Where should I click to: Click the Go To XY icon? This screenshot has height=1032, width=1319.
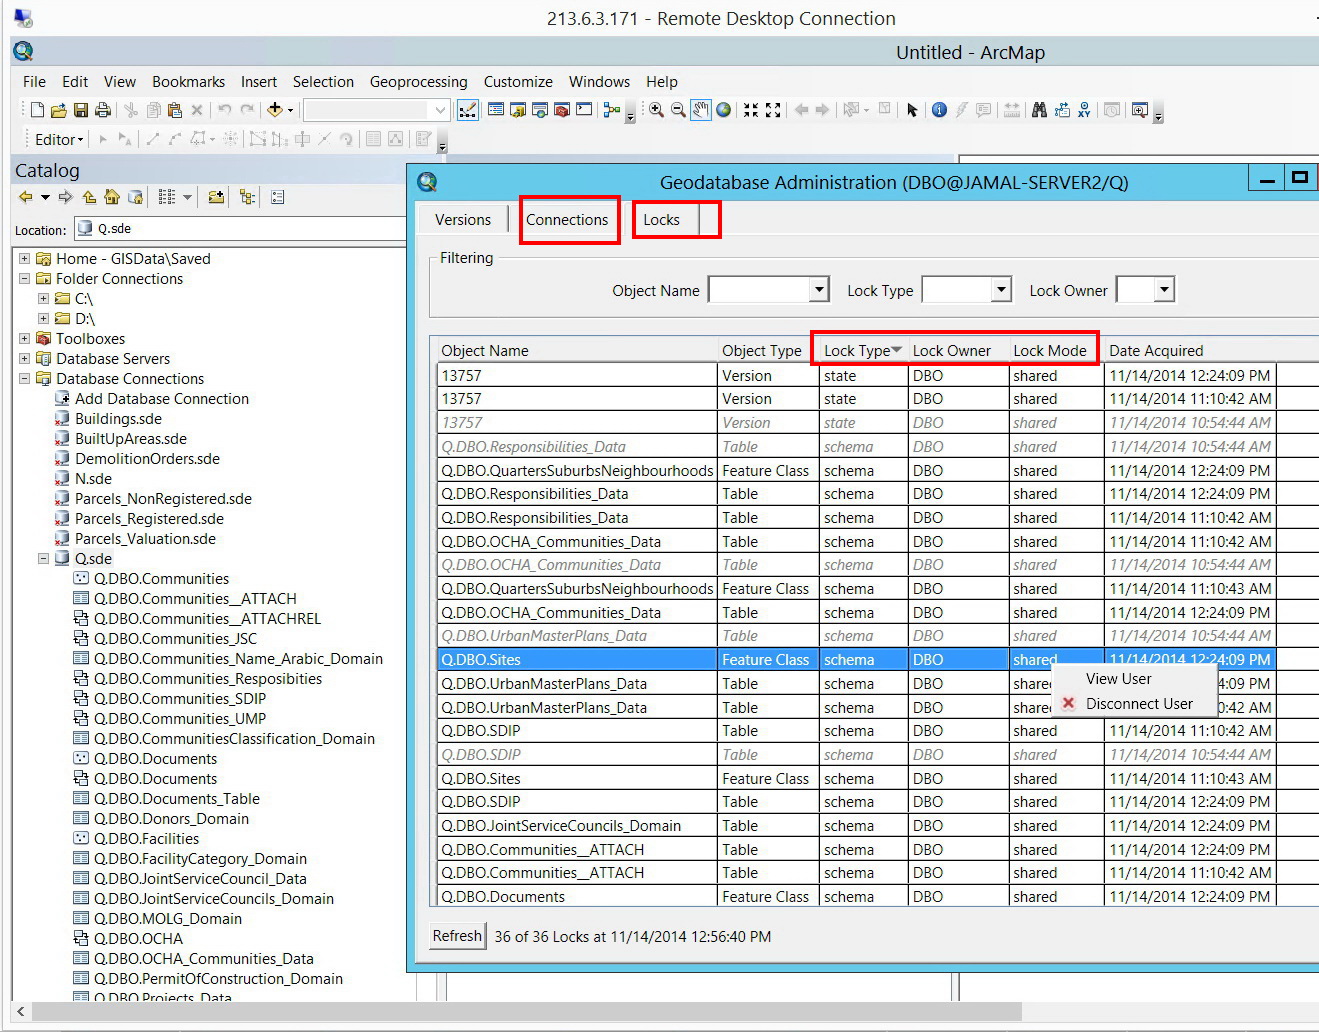click(x=1083, y=110)
